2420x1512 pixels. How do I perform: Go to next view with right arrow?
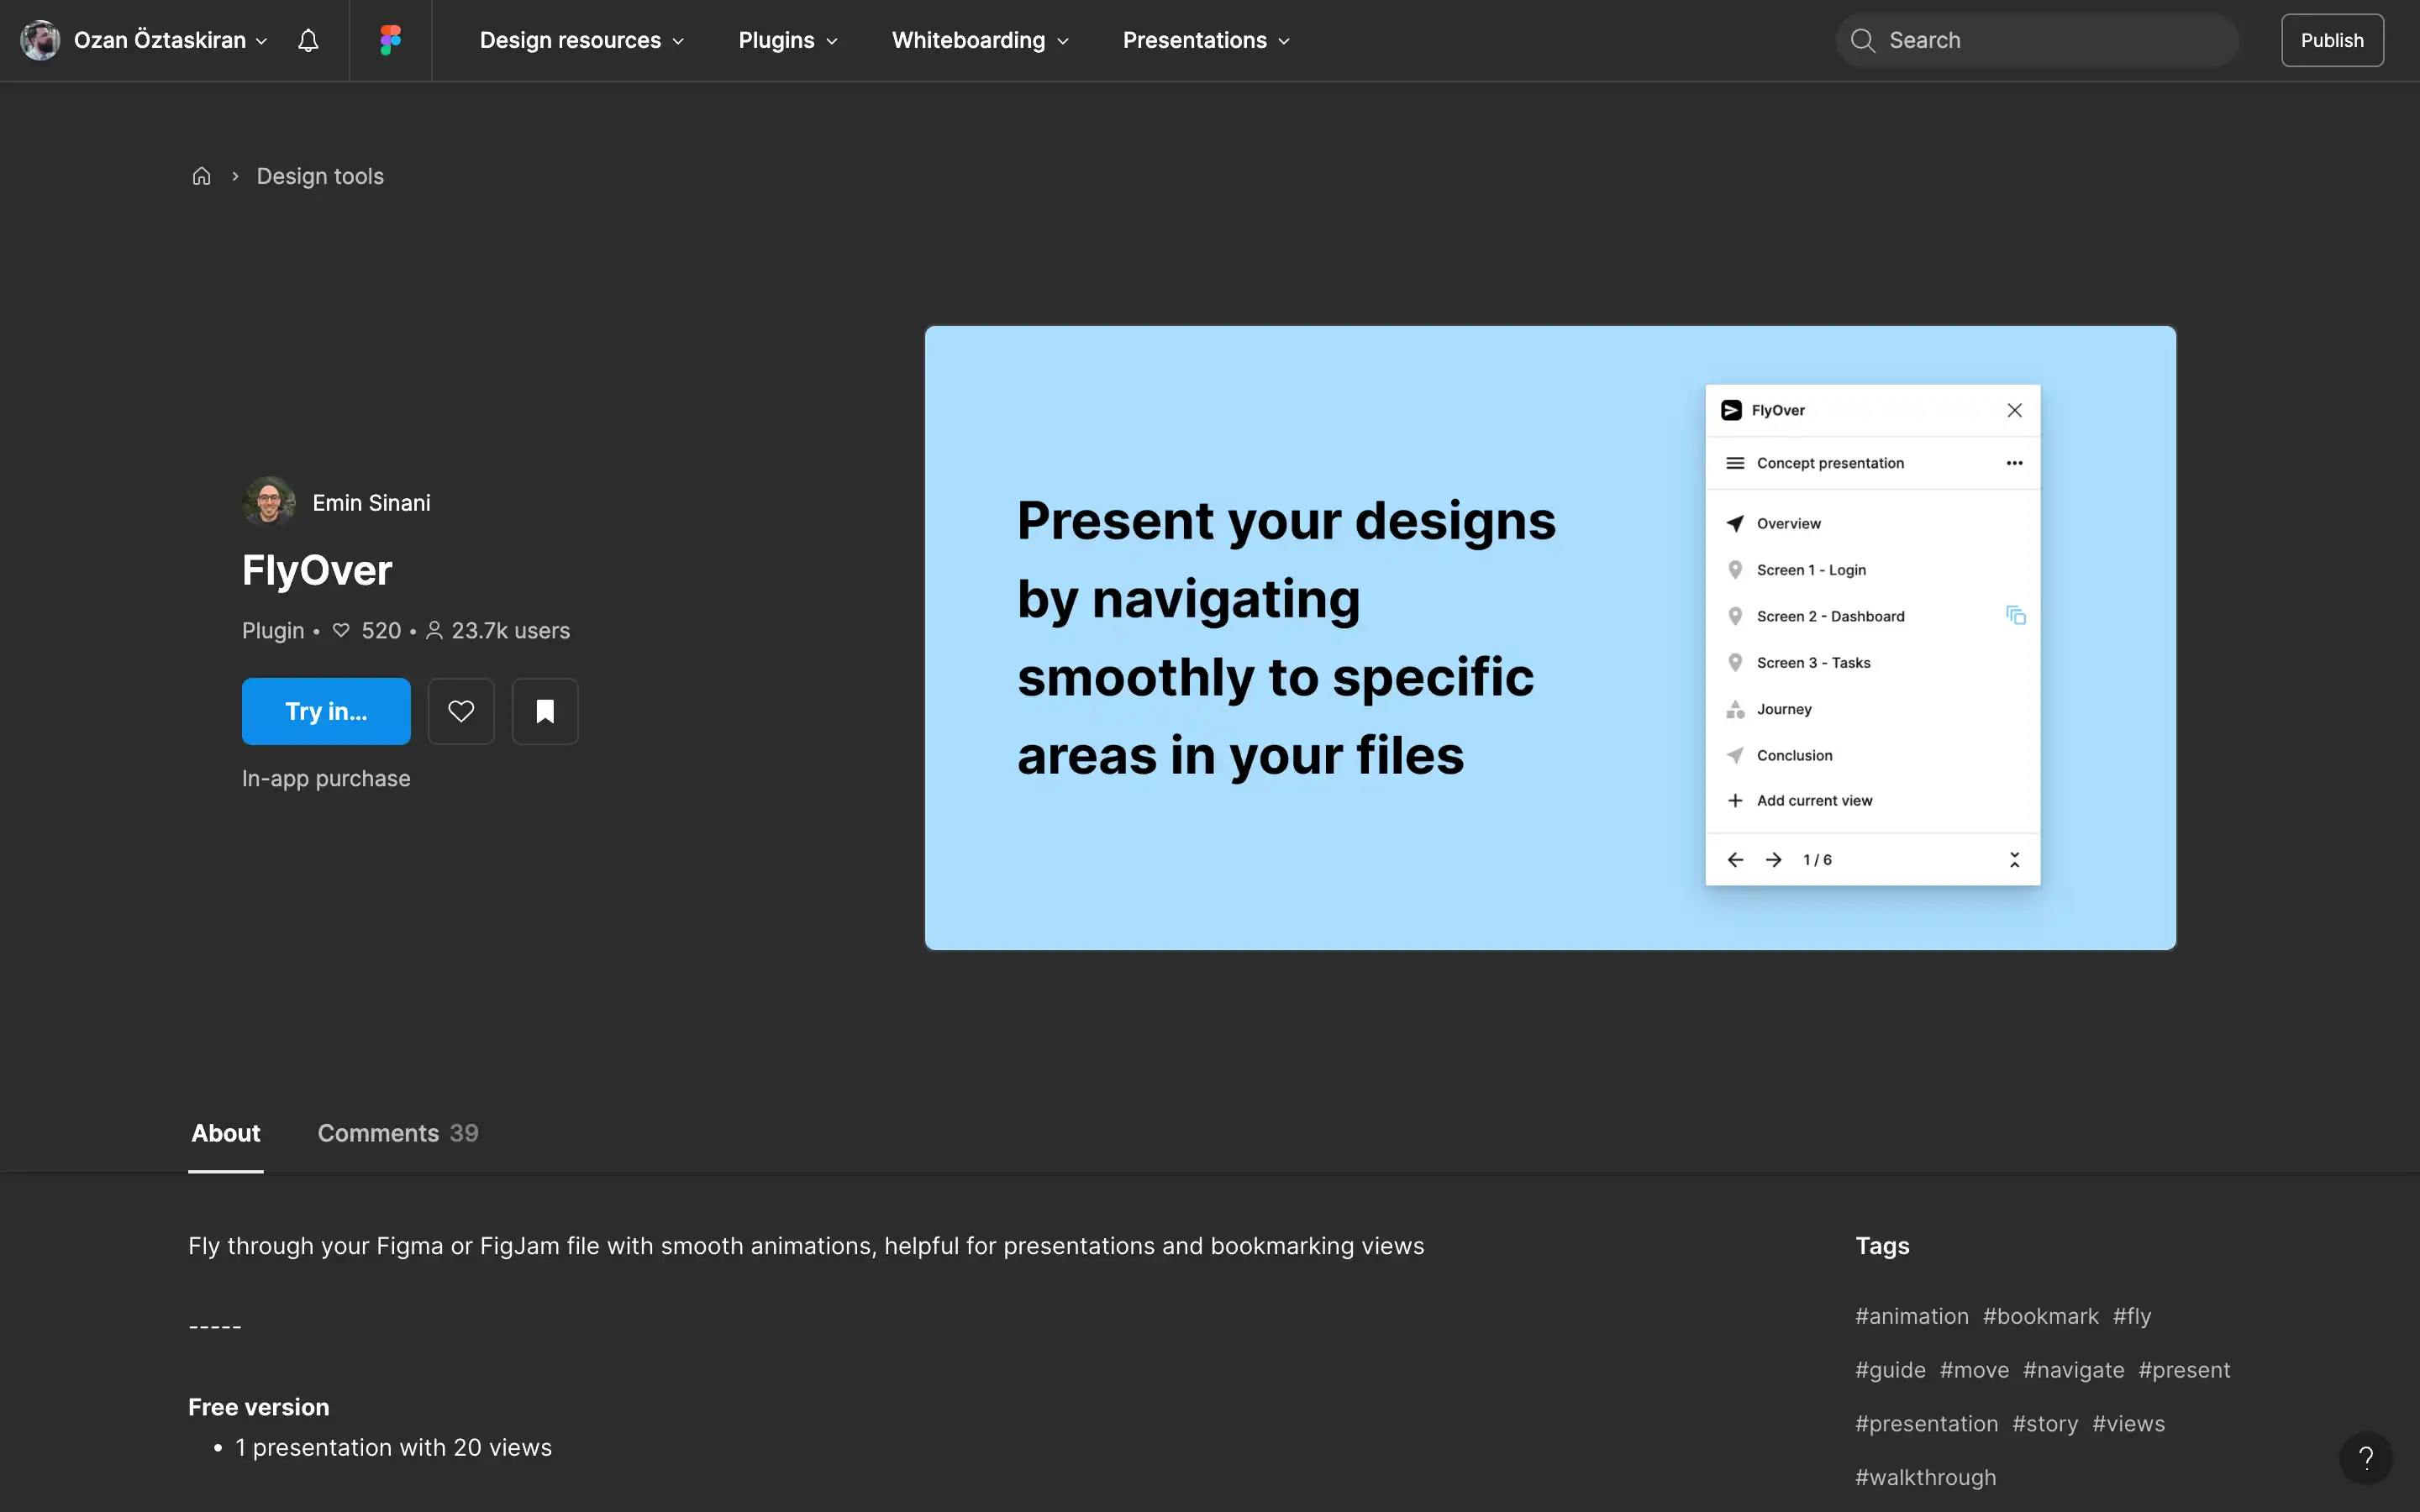1773,860
